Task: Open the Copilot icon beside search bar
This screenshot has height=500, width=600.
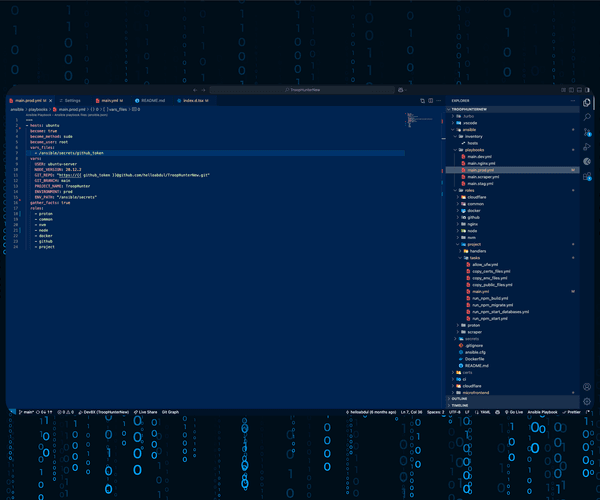Action: [401, 90]
